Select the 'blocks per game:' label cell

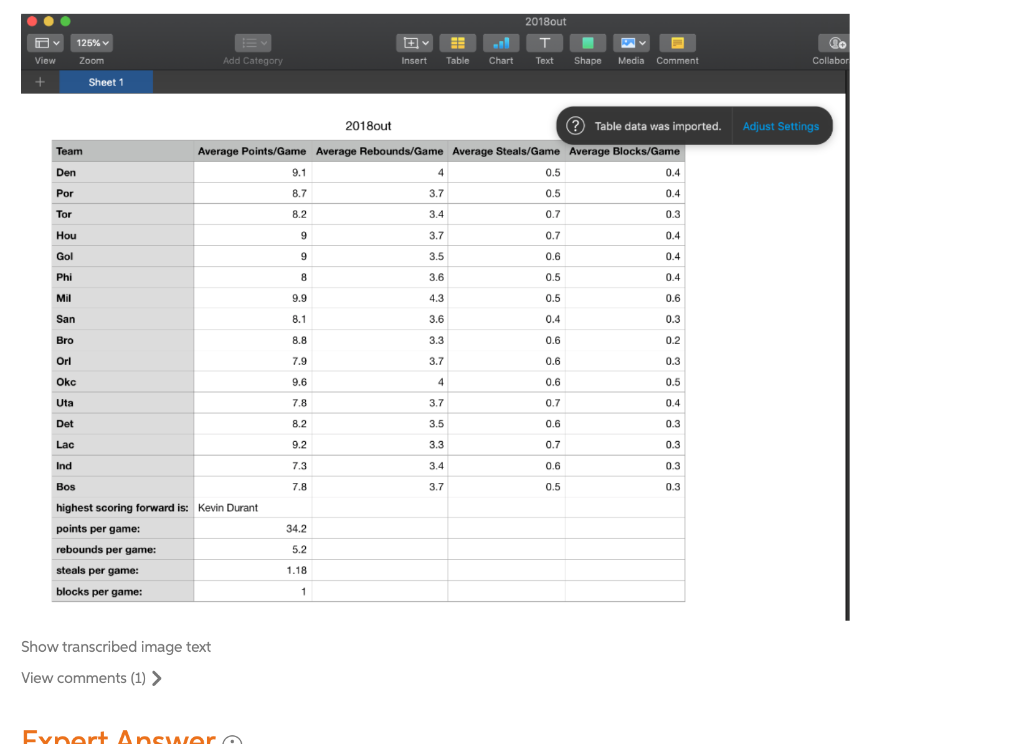coord(123,591)
